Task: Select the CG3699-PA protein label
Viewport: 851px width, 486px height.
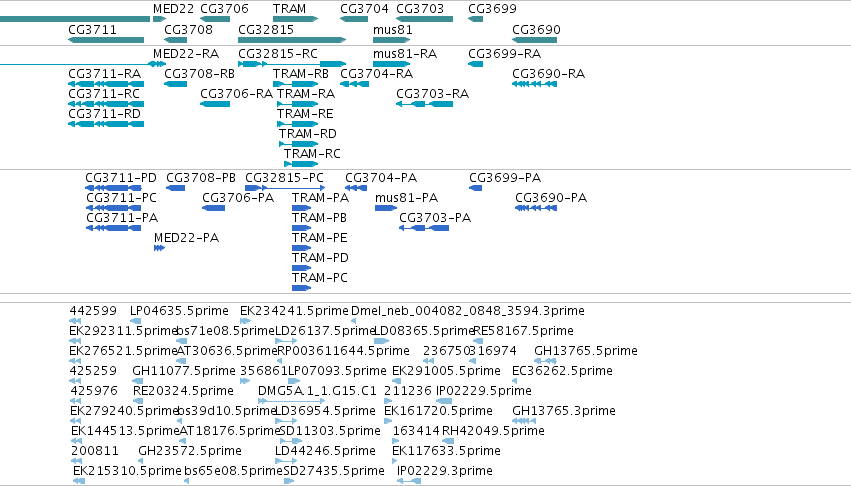Action: click(x=505, y=178)
